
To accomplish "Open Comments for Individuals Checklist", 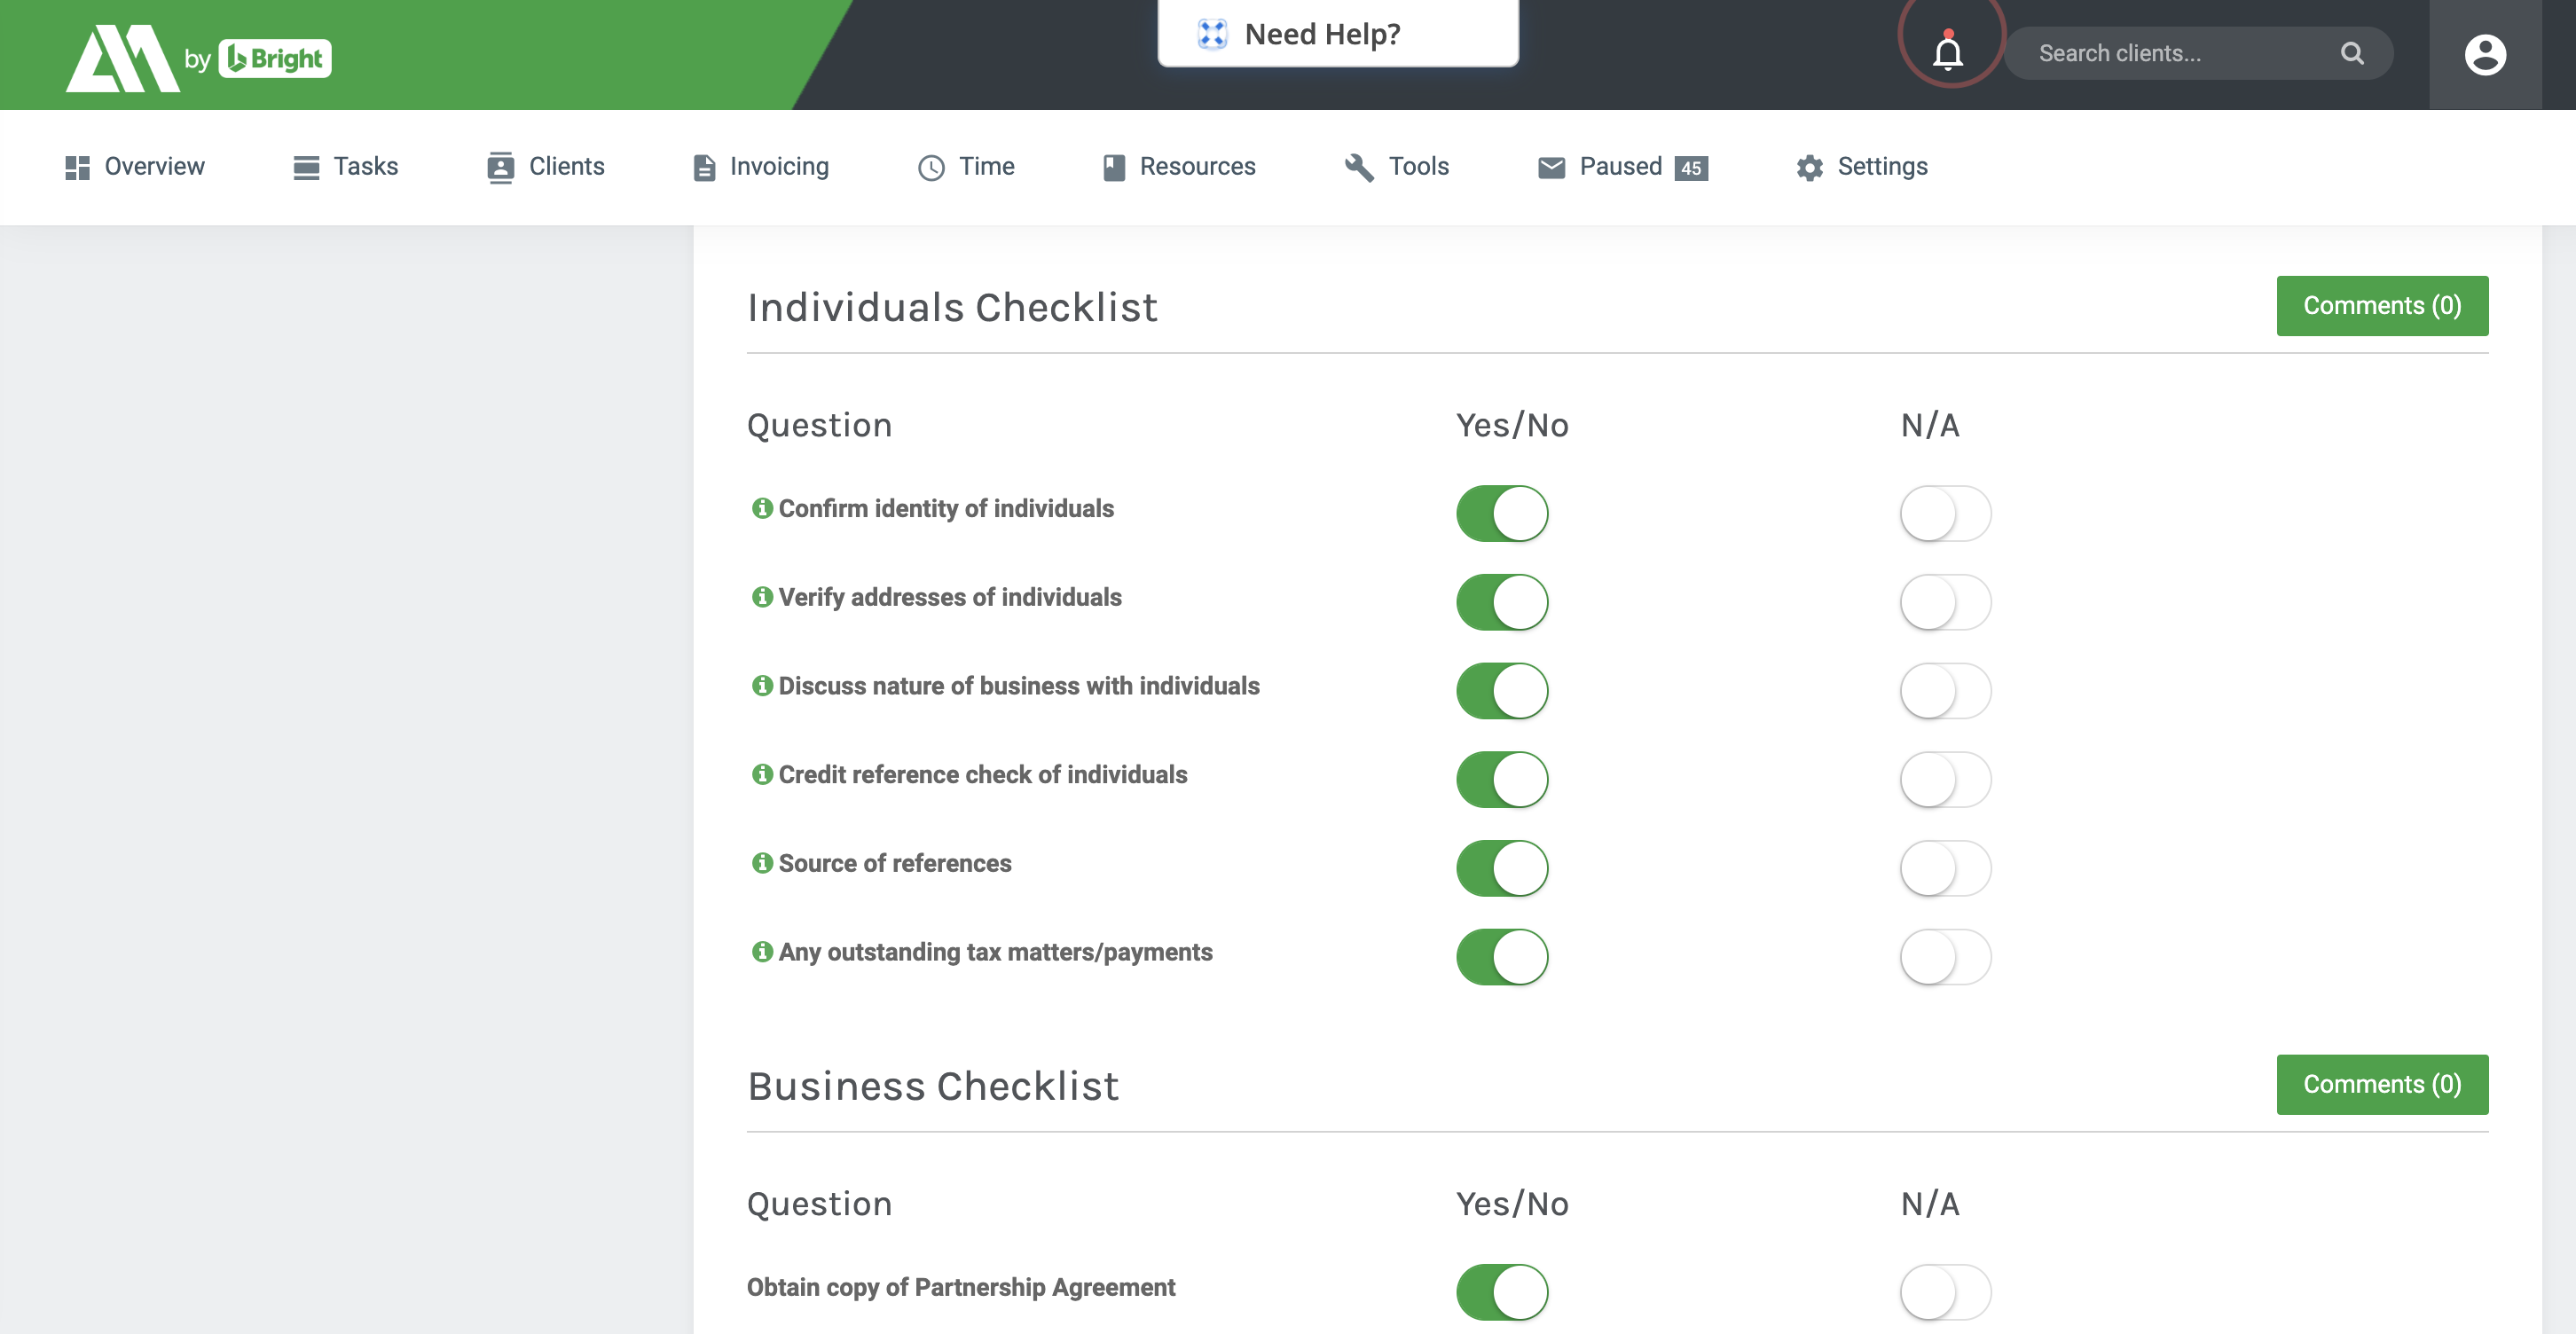I will [2382, 305].
